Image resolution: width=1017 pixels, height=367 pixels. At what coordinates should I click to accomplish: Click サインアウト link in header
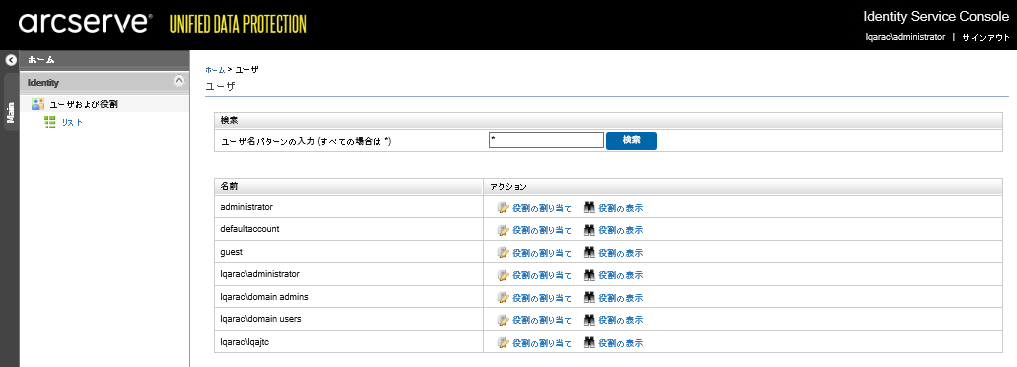tap(986, 38)
